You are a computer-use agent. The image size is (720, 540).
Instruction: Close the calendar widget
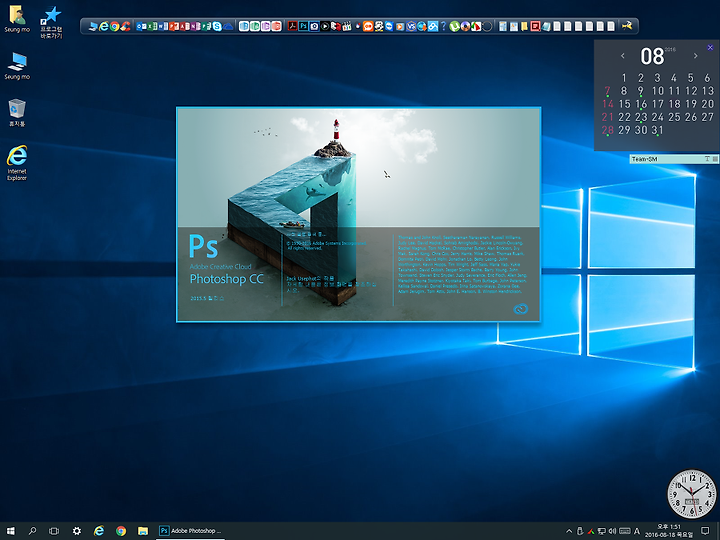(x=710, y=47)
